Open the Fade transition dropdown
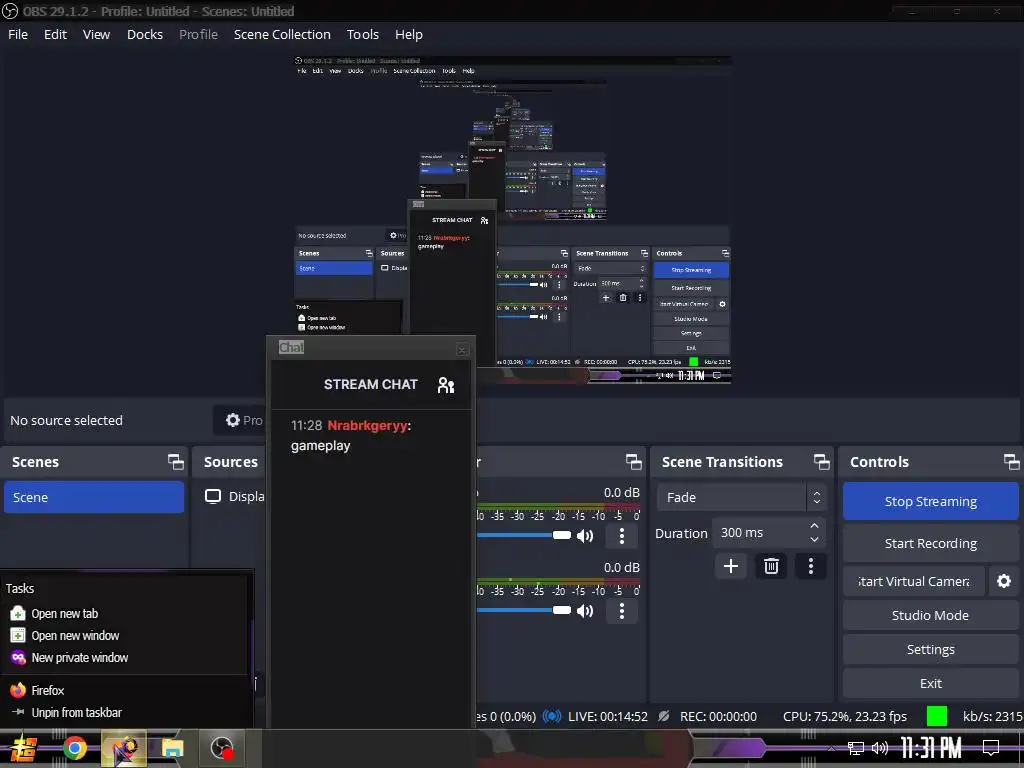 coord(741,498)
